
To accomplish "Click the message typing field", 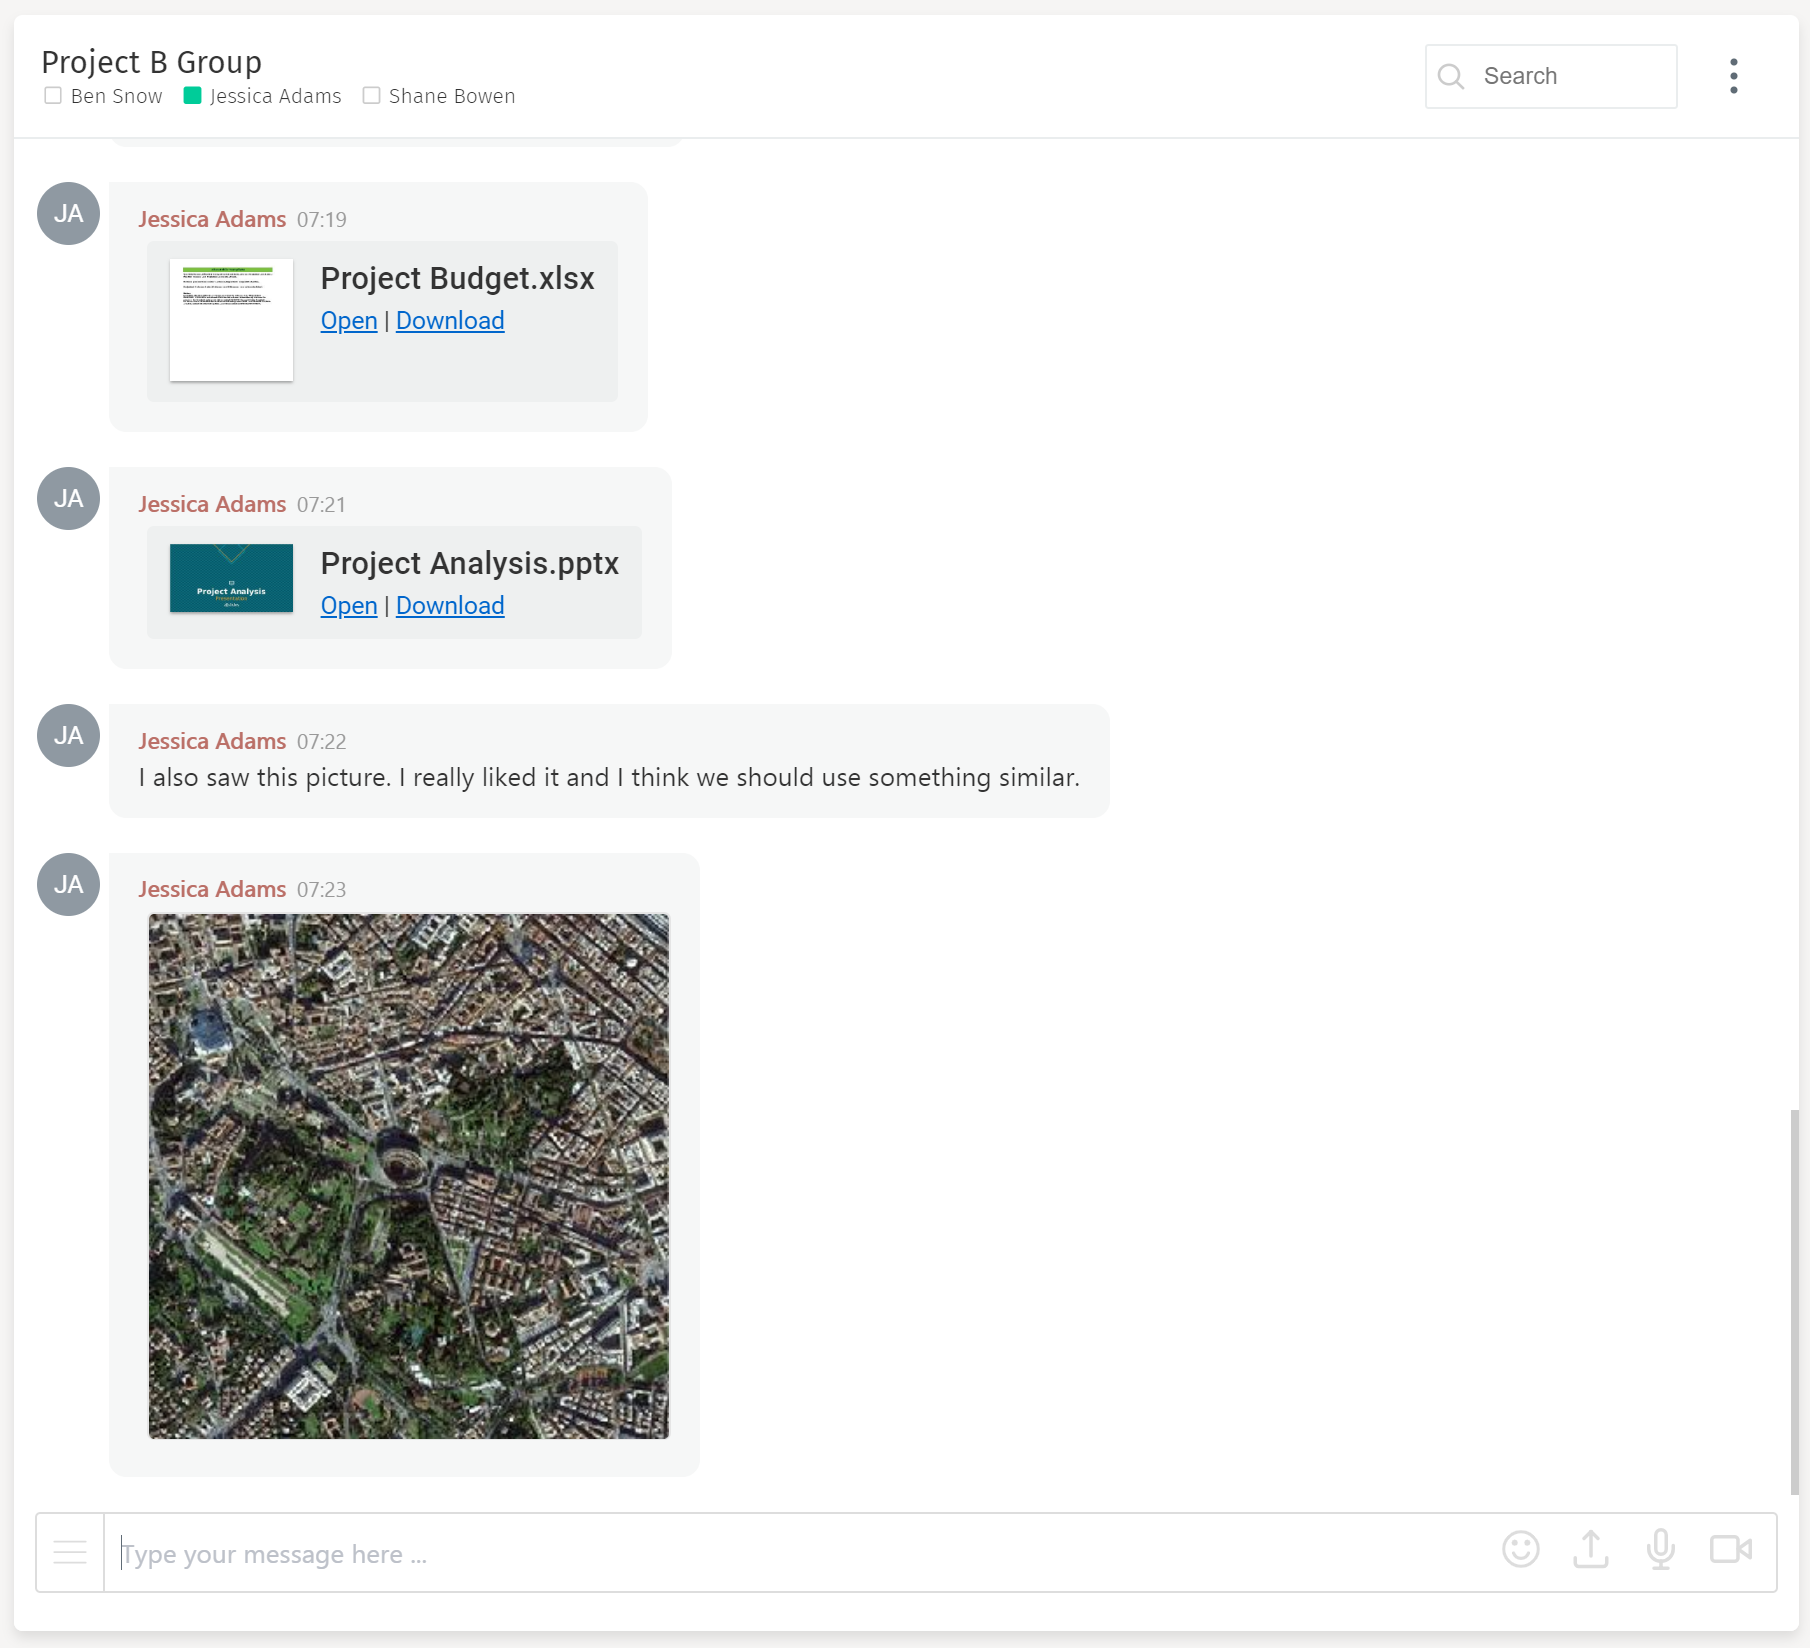I will pyautogui.click(x=400, y=1553).
